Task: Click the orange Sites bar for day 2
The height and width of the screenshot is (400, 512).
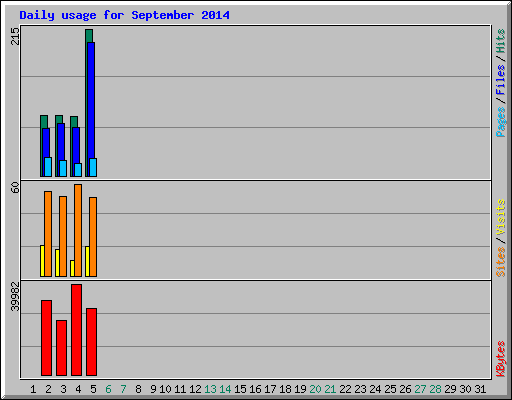Action: [48, 234]
